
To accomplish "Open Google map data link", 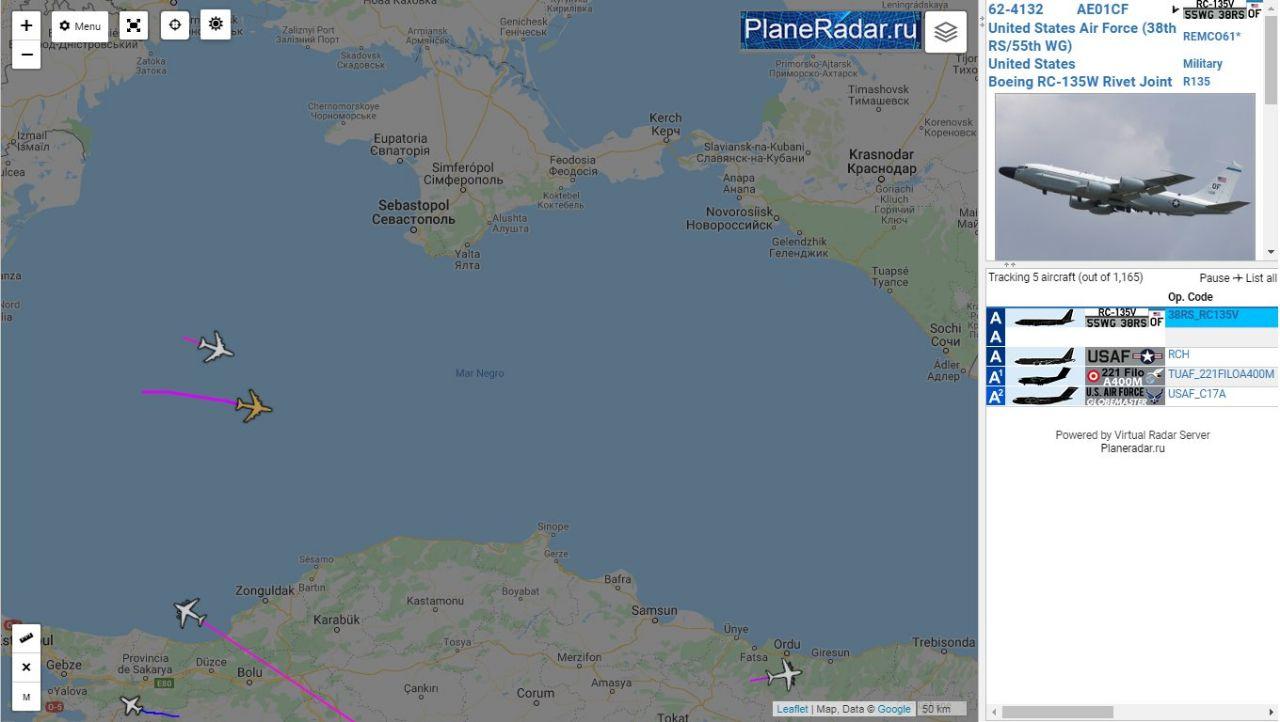I will 894,709.
